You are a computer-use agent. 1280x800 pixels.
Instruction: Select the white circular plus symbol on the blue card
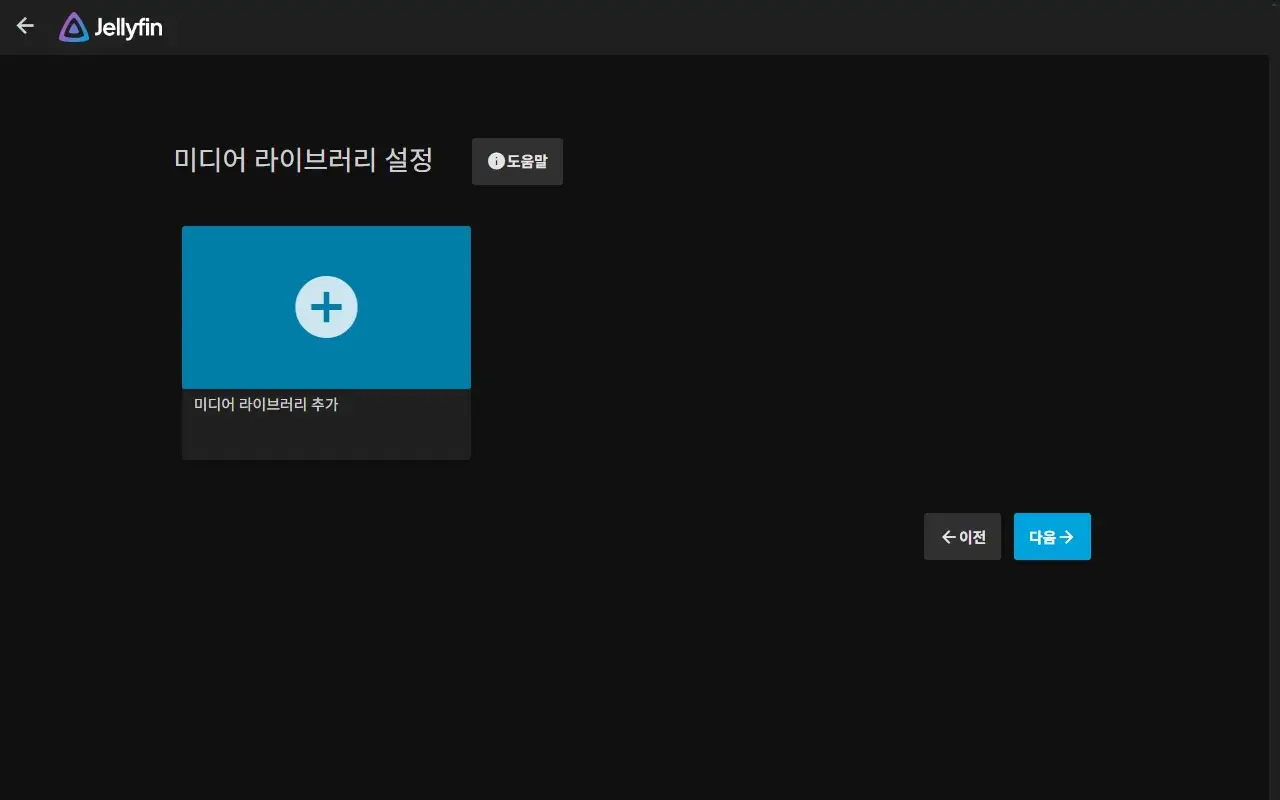326,307
